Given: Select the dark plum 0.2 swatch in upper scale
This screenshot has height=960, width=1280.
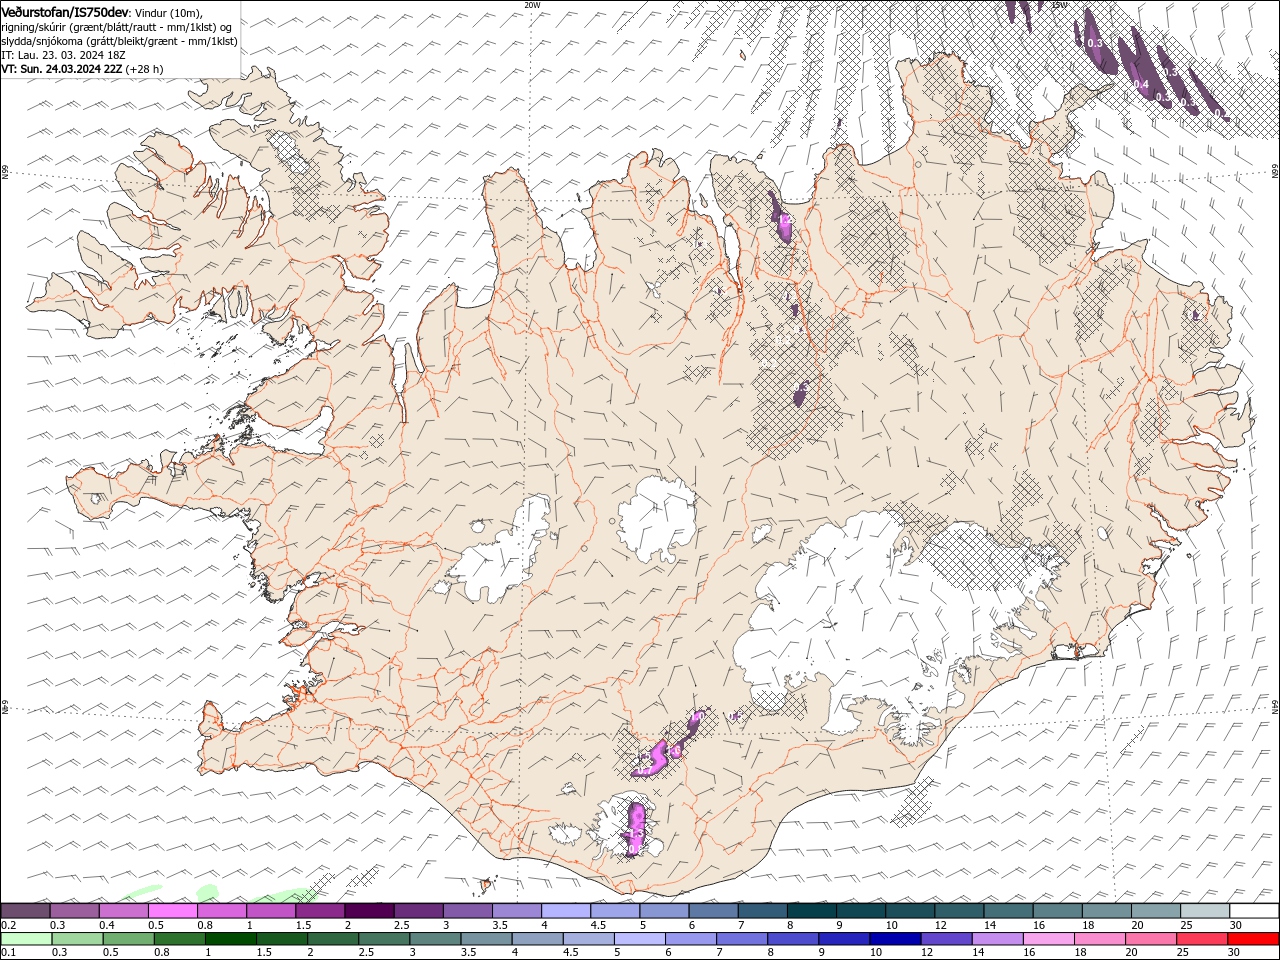Looking at the screenshot, I should [25, 911].
